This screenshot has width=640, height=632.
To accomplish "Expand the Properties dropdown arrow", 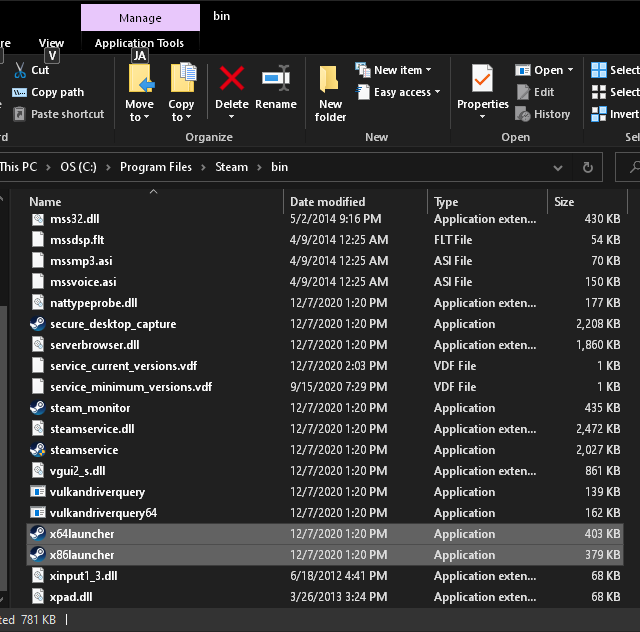I will coord(482,117).
